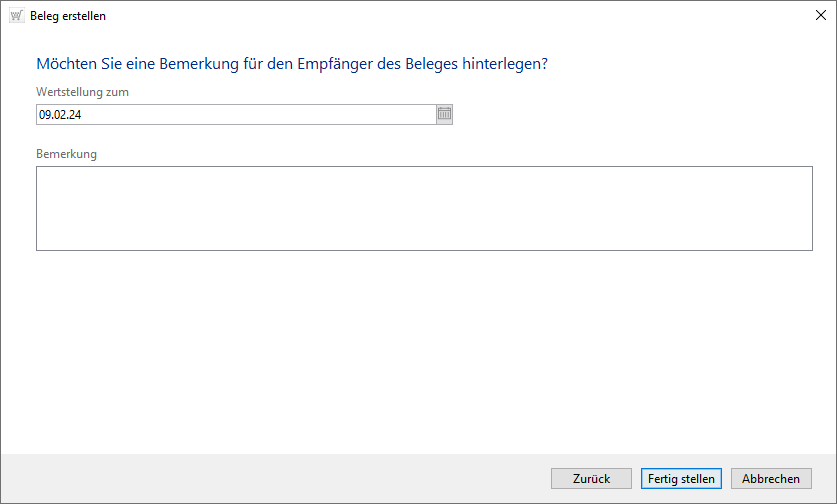Click the Wertstellung zum date field
The width and height of the screenshot is (837, 504).
coord(235,115)
